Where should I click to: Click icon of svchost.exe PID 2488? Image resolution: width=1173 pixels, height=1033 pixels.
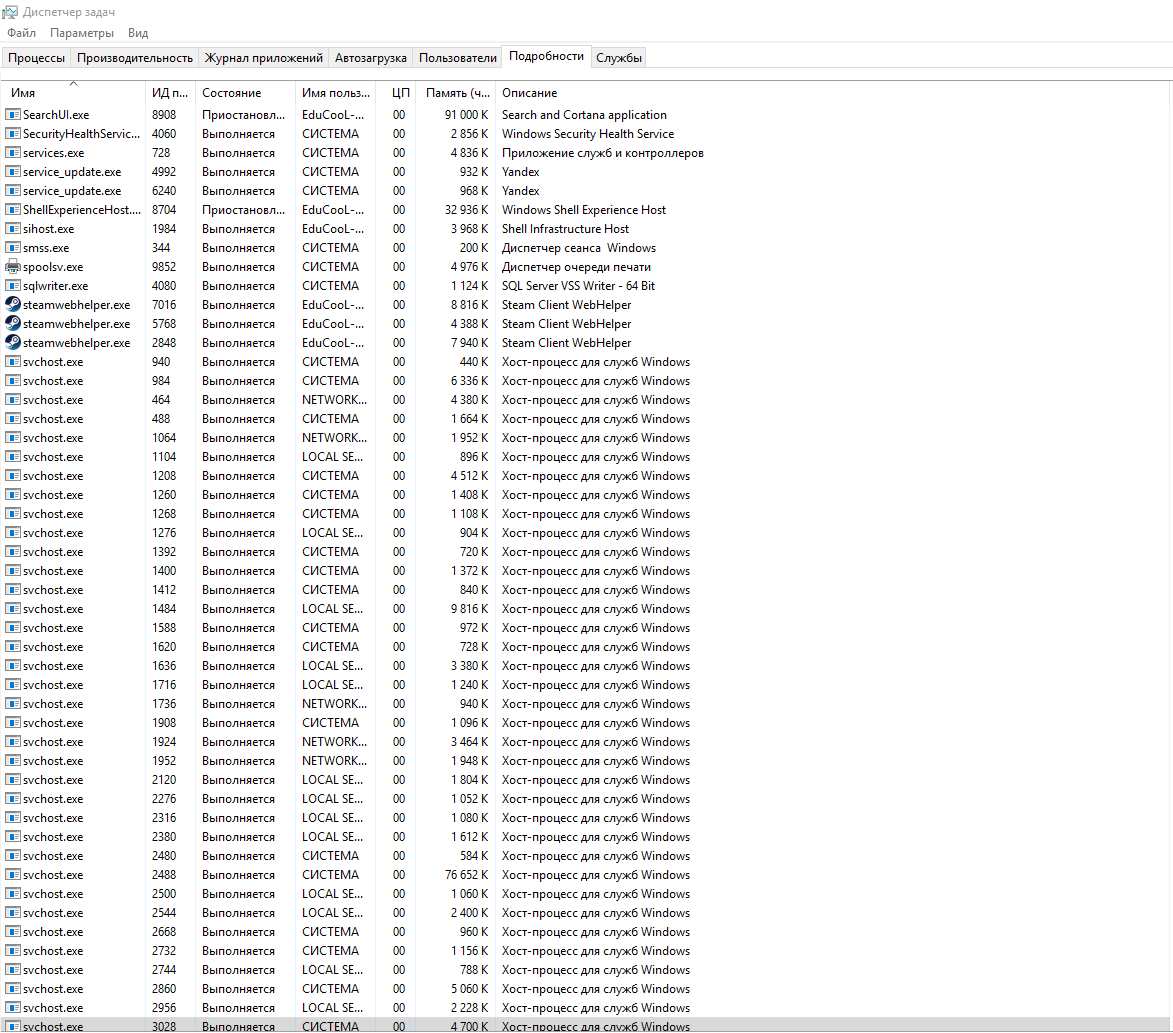point(13,874)
